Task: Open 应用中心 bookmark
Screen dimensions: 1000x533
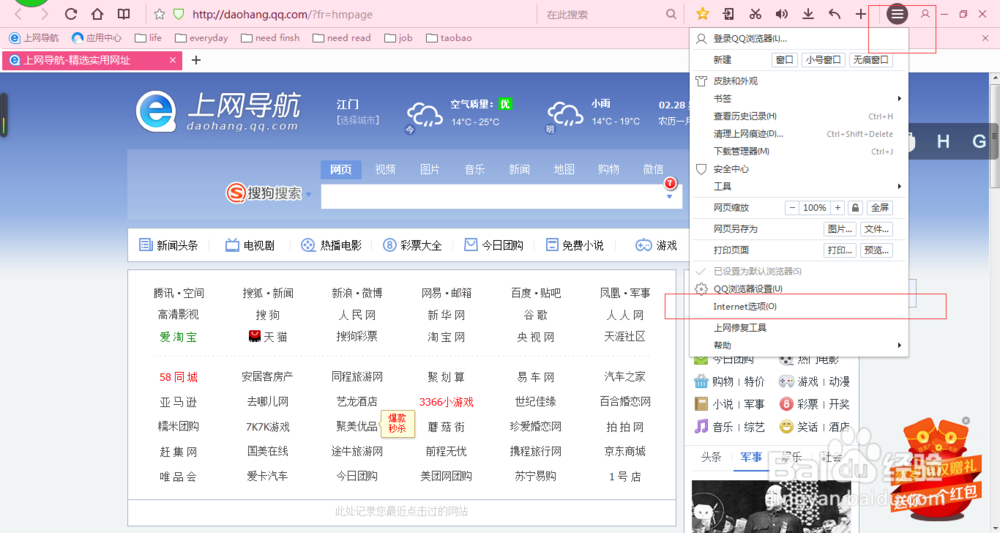Action: tap(96, 38)
